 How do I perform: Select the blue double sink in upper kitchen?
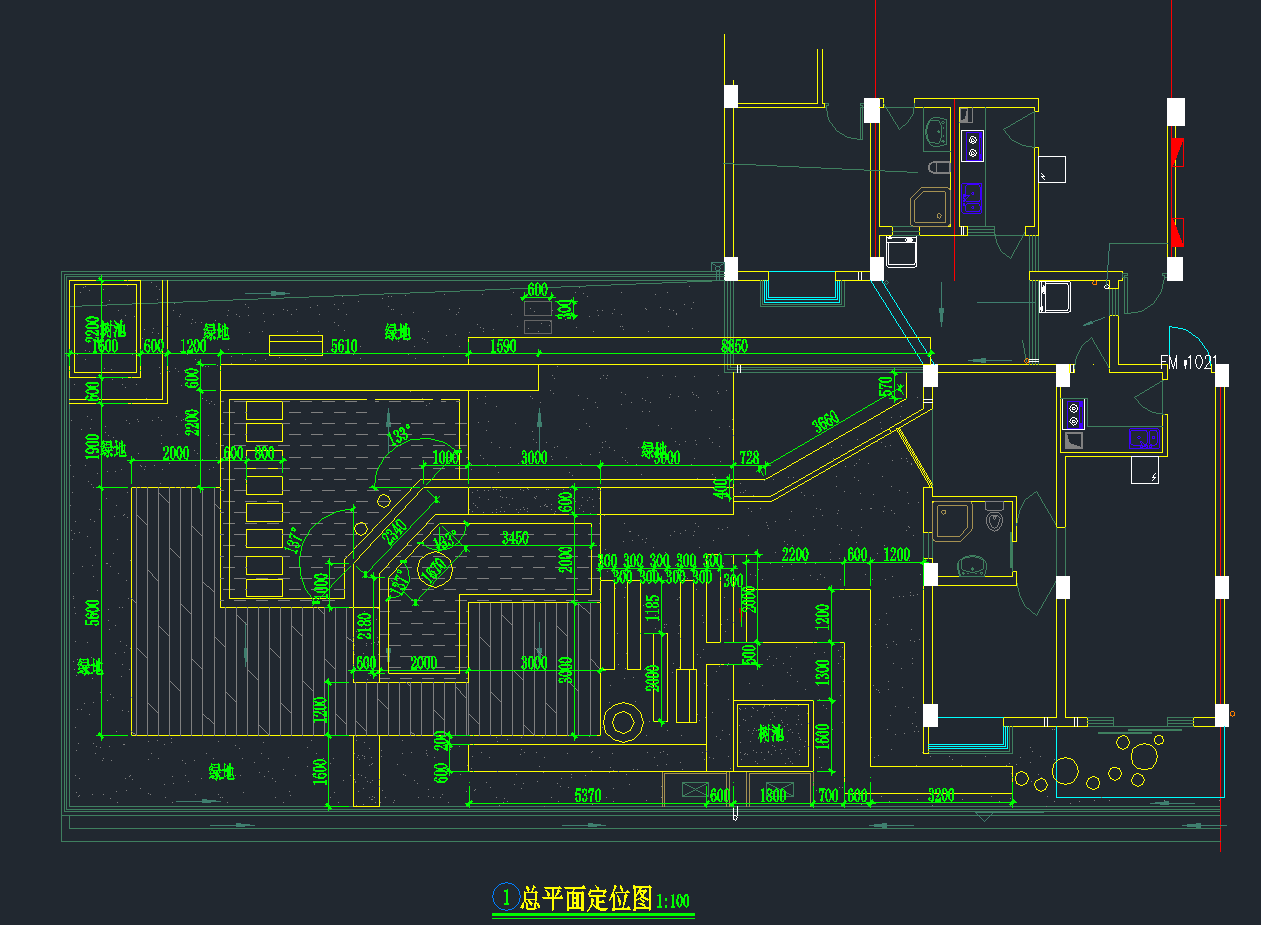coord(972,197)
